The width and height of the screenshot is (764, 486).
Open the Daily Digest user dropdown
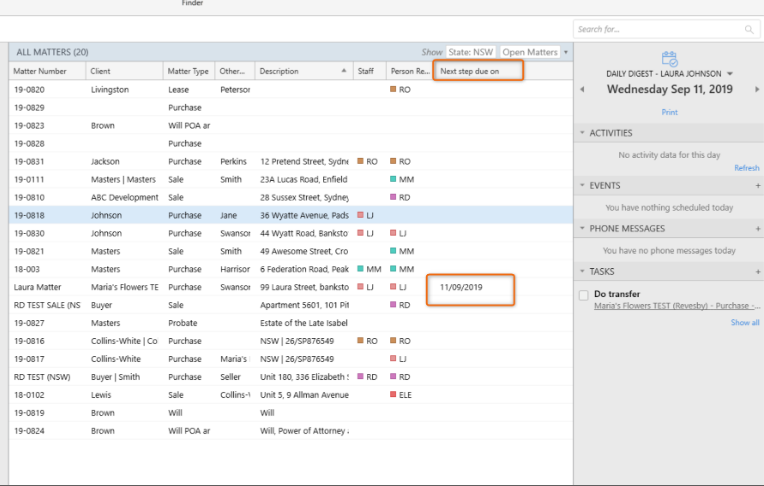730,74
